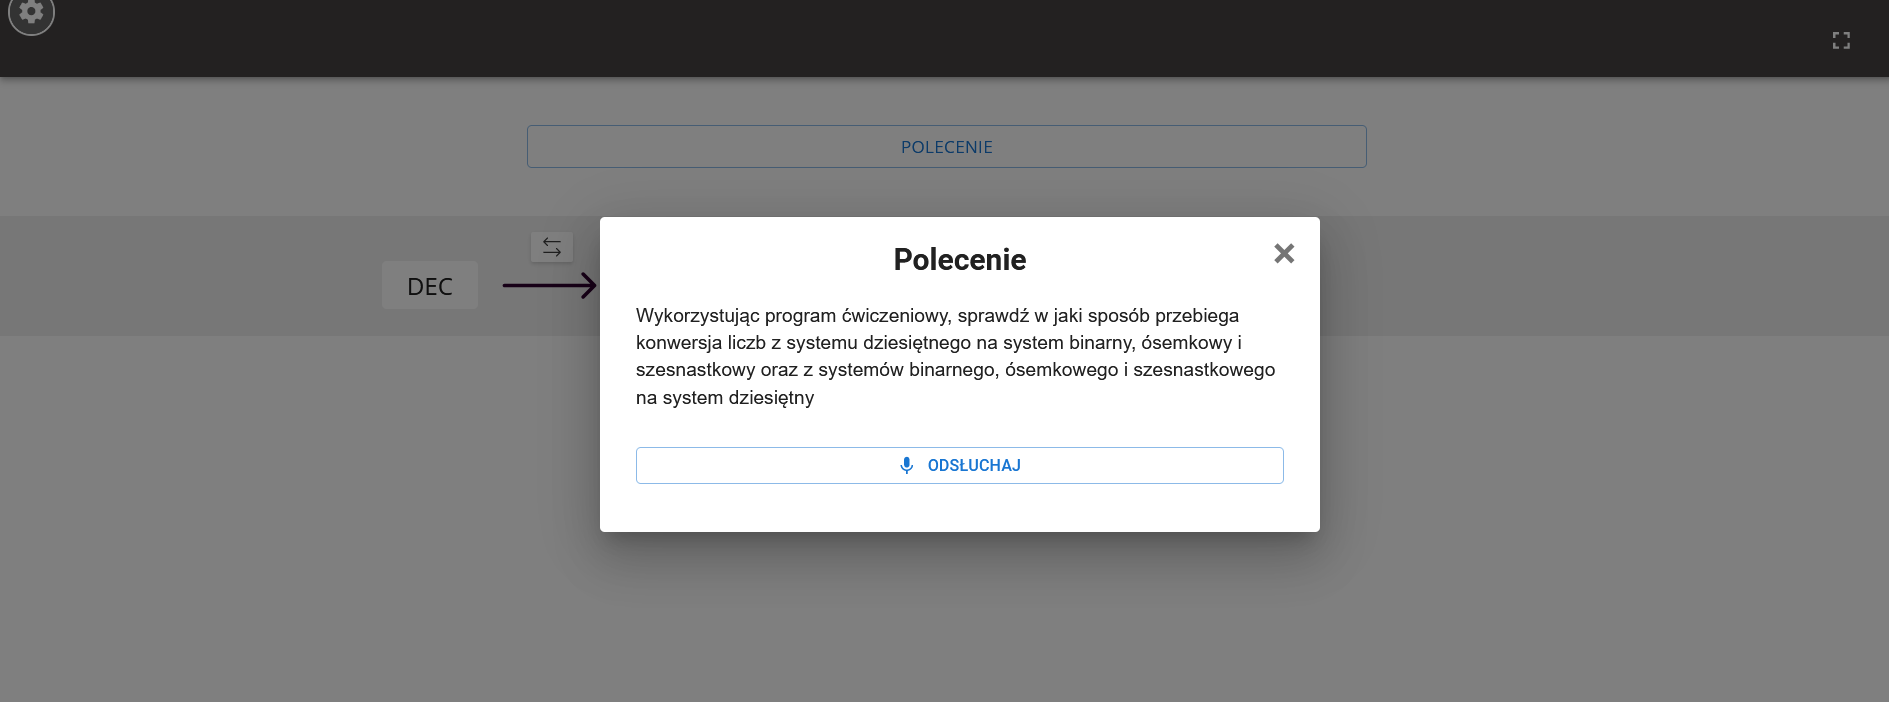Tap the gear icon in the top bar

pyautogui.click(x=31, y=12)
